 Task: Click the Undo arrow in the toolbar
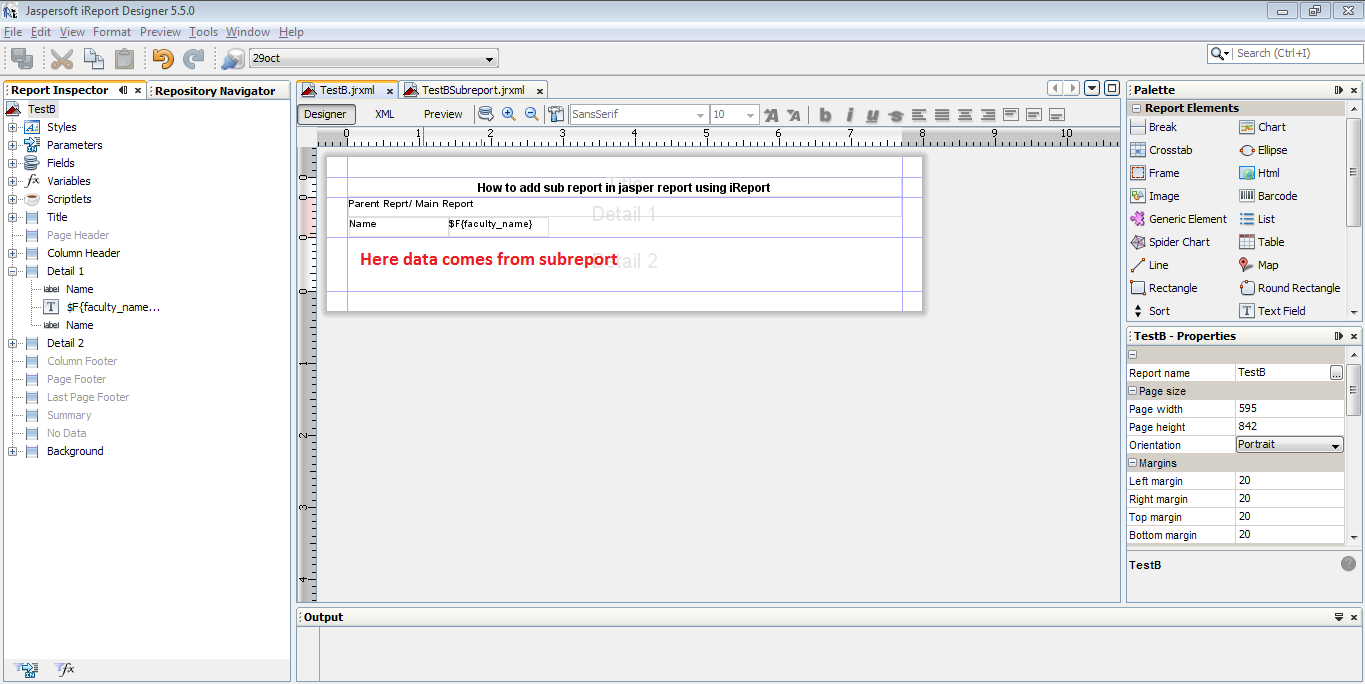point(161,58)
